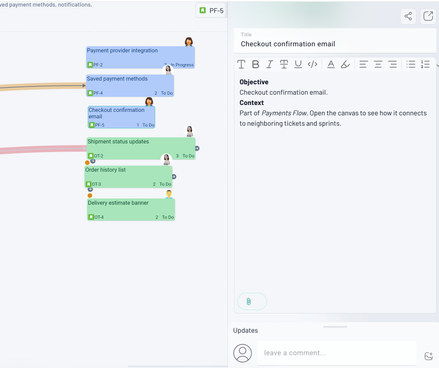439x368 pixels.
Task: Click the green OT-3 ticket icon
Action: pyautogui.click(x=88, y=184)
